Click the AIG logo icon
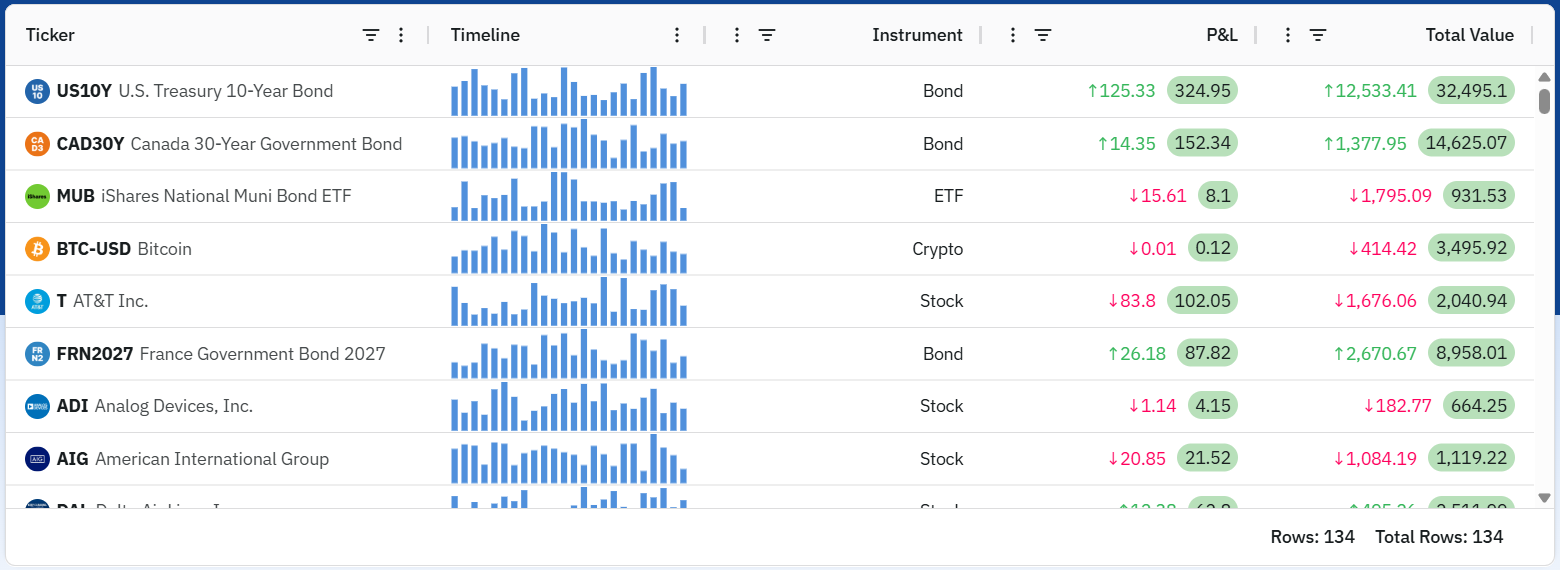This screenshot has width=1560, height=570. coord(37,459)
